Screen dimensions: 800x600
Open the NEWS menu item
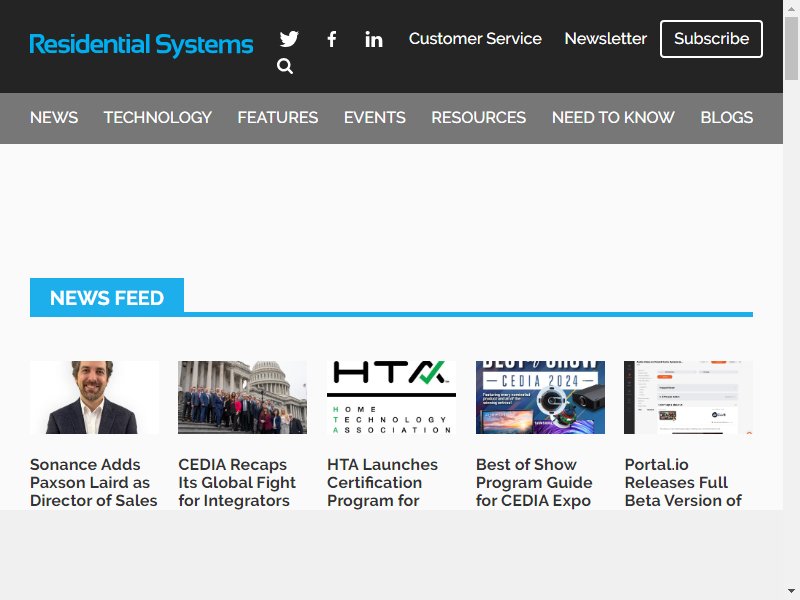point(54,117)
